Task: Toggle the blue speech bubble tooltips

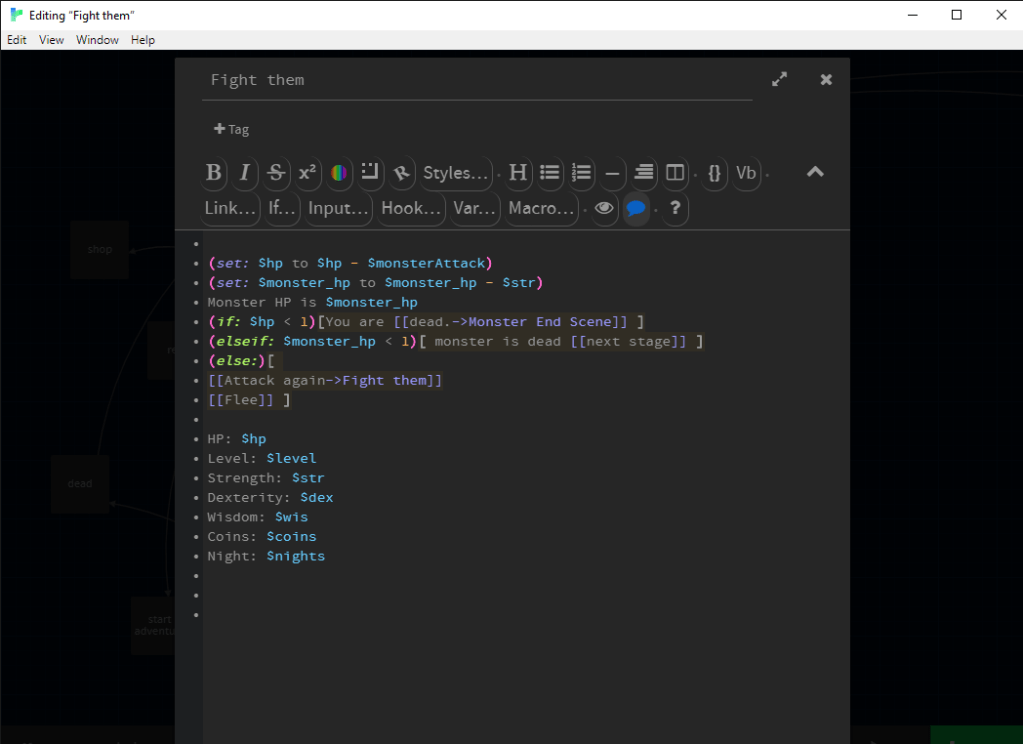Action: point(636,208)
